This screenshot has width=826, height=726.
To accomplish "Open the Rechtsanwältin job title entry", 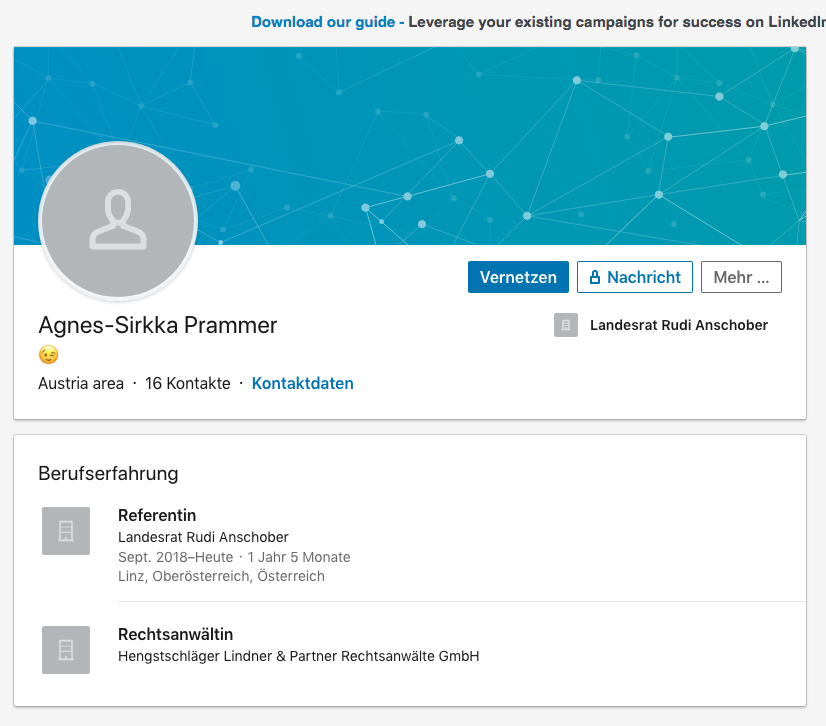I will click(x=175, y=634).
